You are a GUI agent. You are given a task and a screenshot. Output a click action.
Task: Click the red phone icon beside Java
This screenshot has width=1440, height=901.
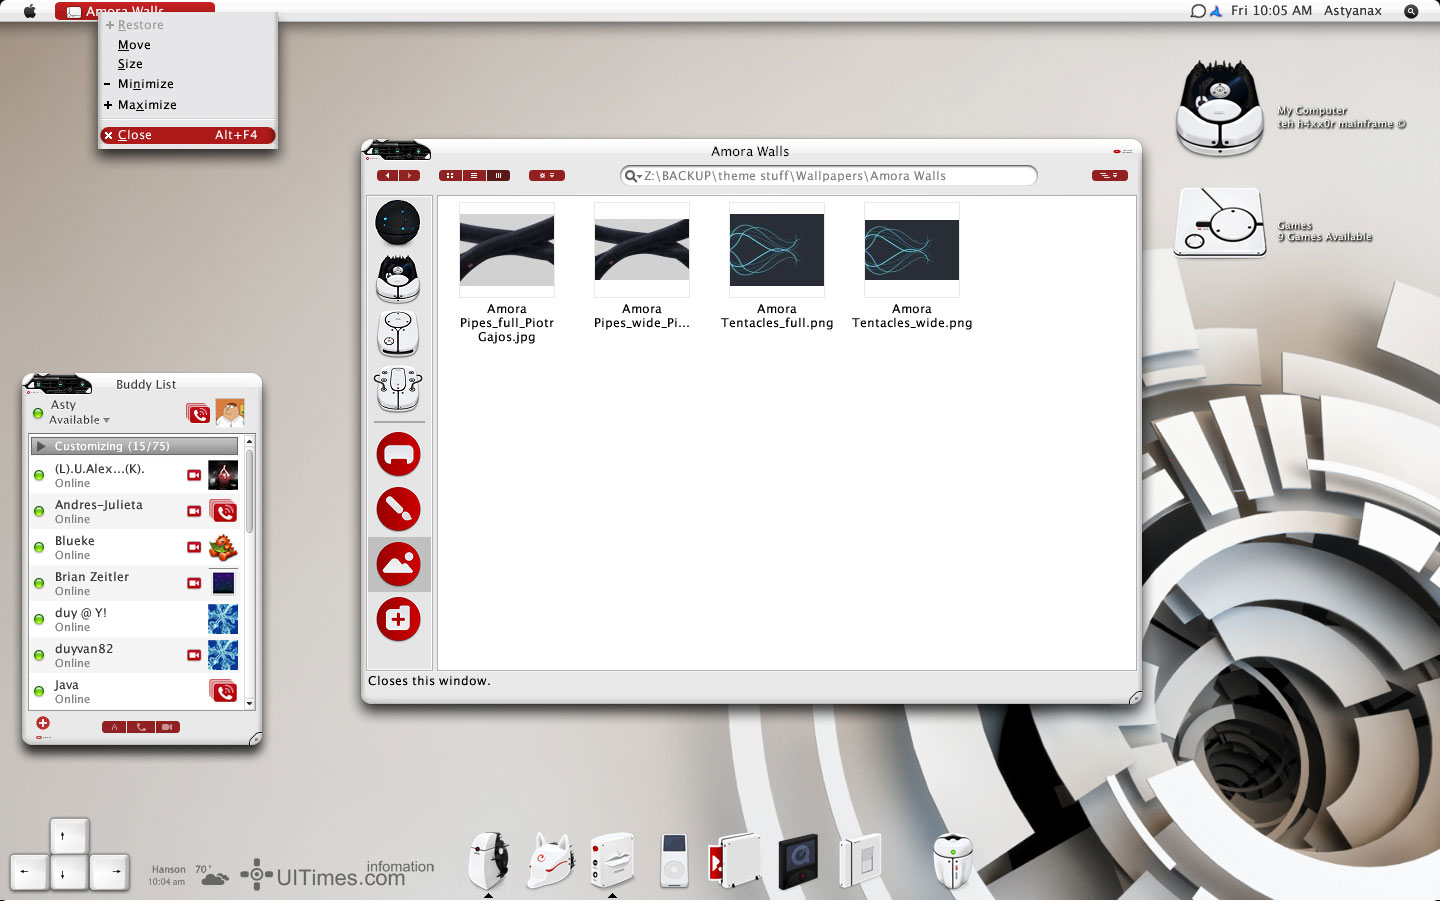223,691
